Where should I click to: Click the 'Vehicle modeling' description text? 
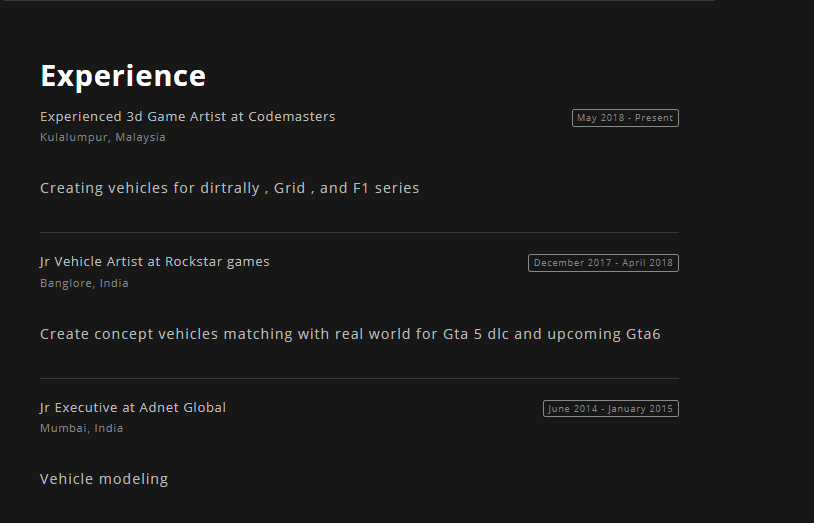104,479
